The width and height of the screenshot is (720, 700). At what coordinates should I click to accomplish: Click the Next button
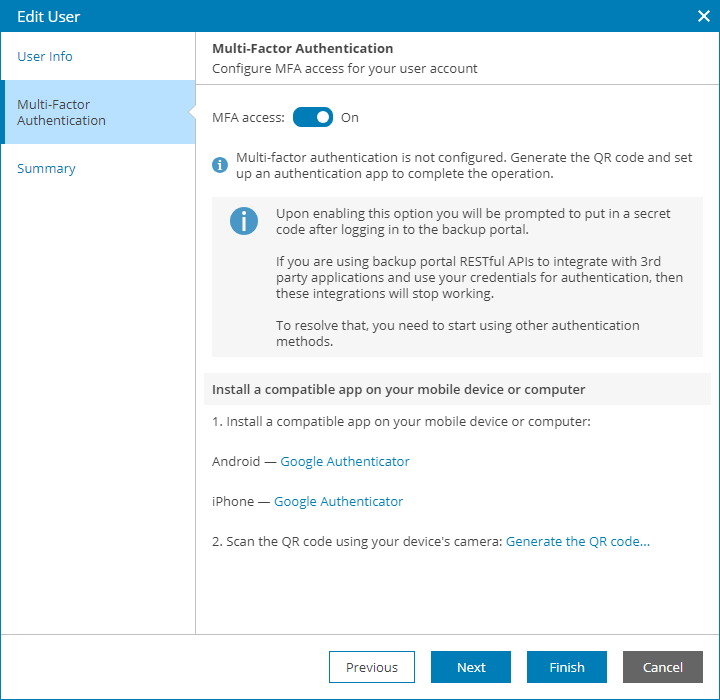pyautogui.click(x=471, y=667)
